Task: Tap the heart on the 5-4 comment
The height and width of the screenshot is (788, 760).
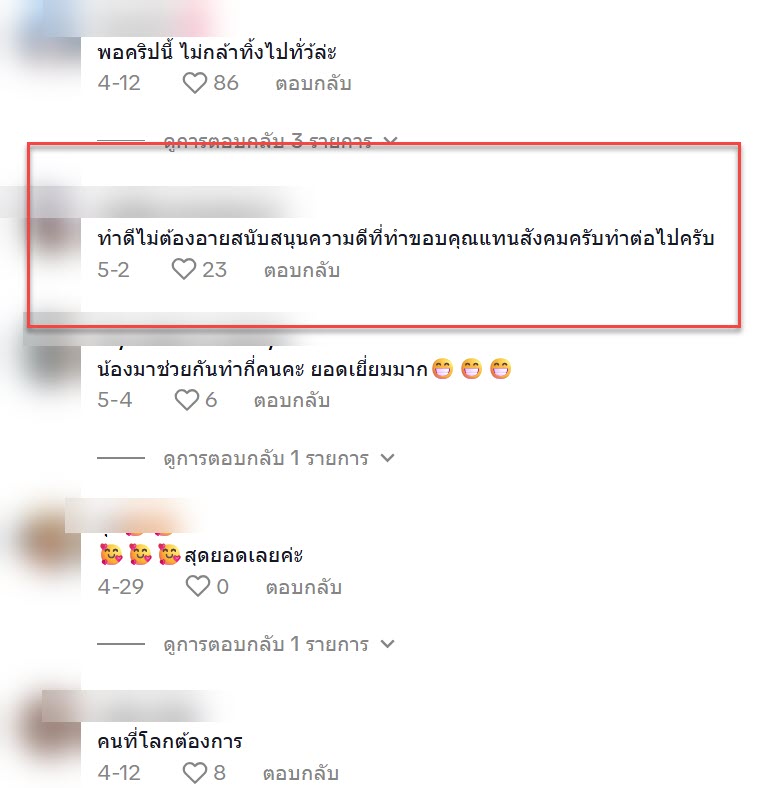Action: click(x=186, y=400)
